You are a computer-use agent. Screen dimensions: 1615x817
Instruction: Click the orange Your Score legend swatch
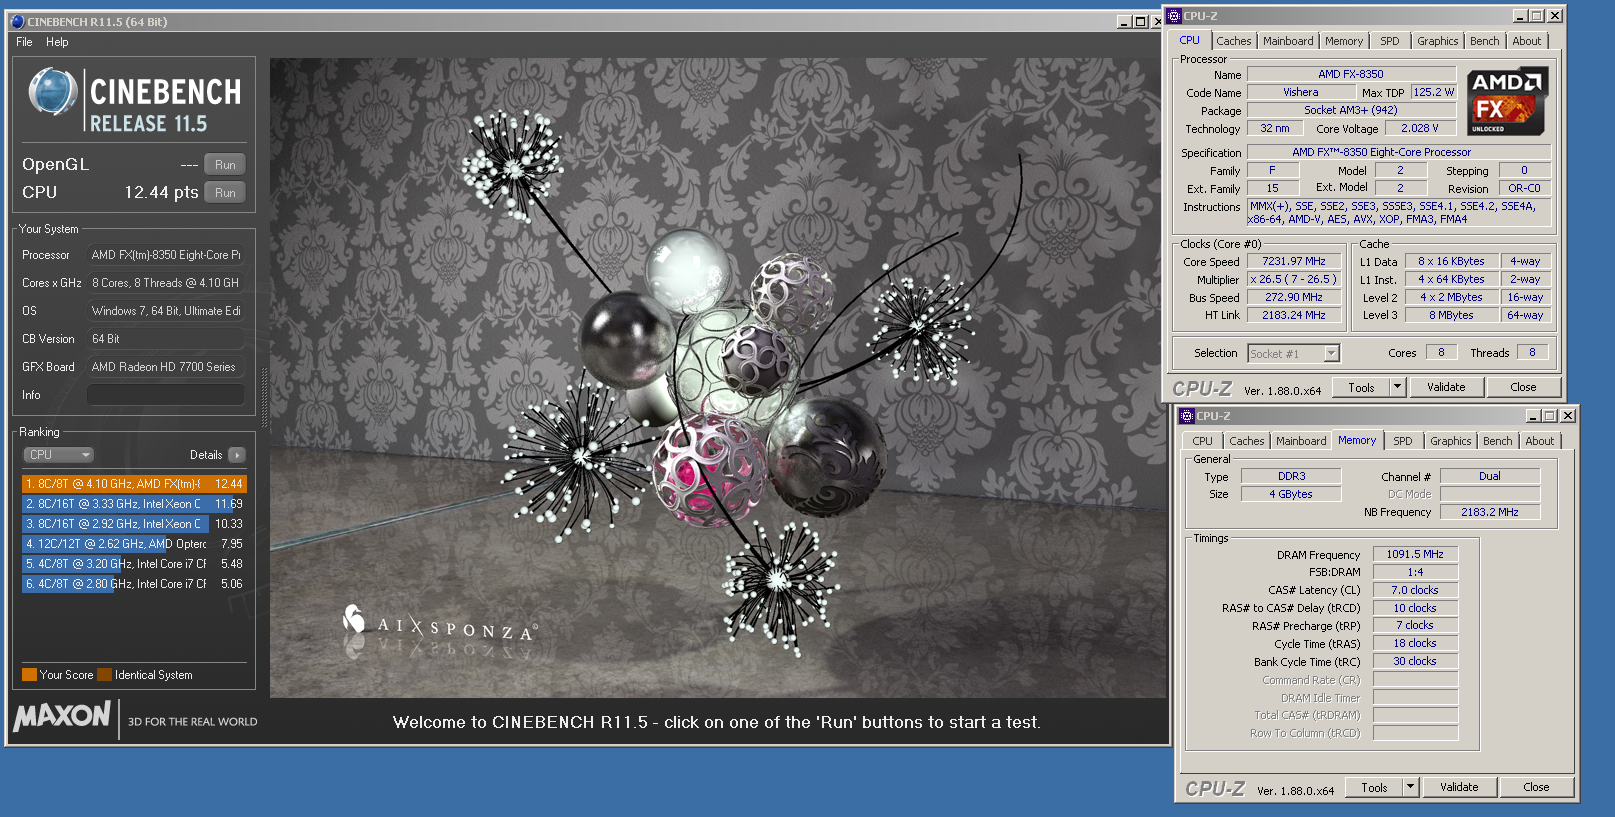[29, 675]
